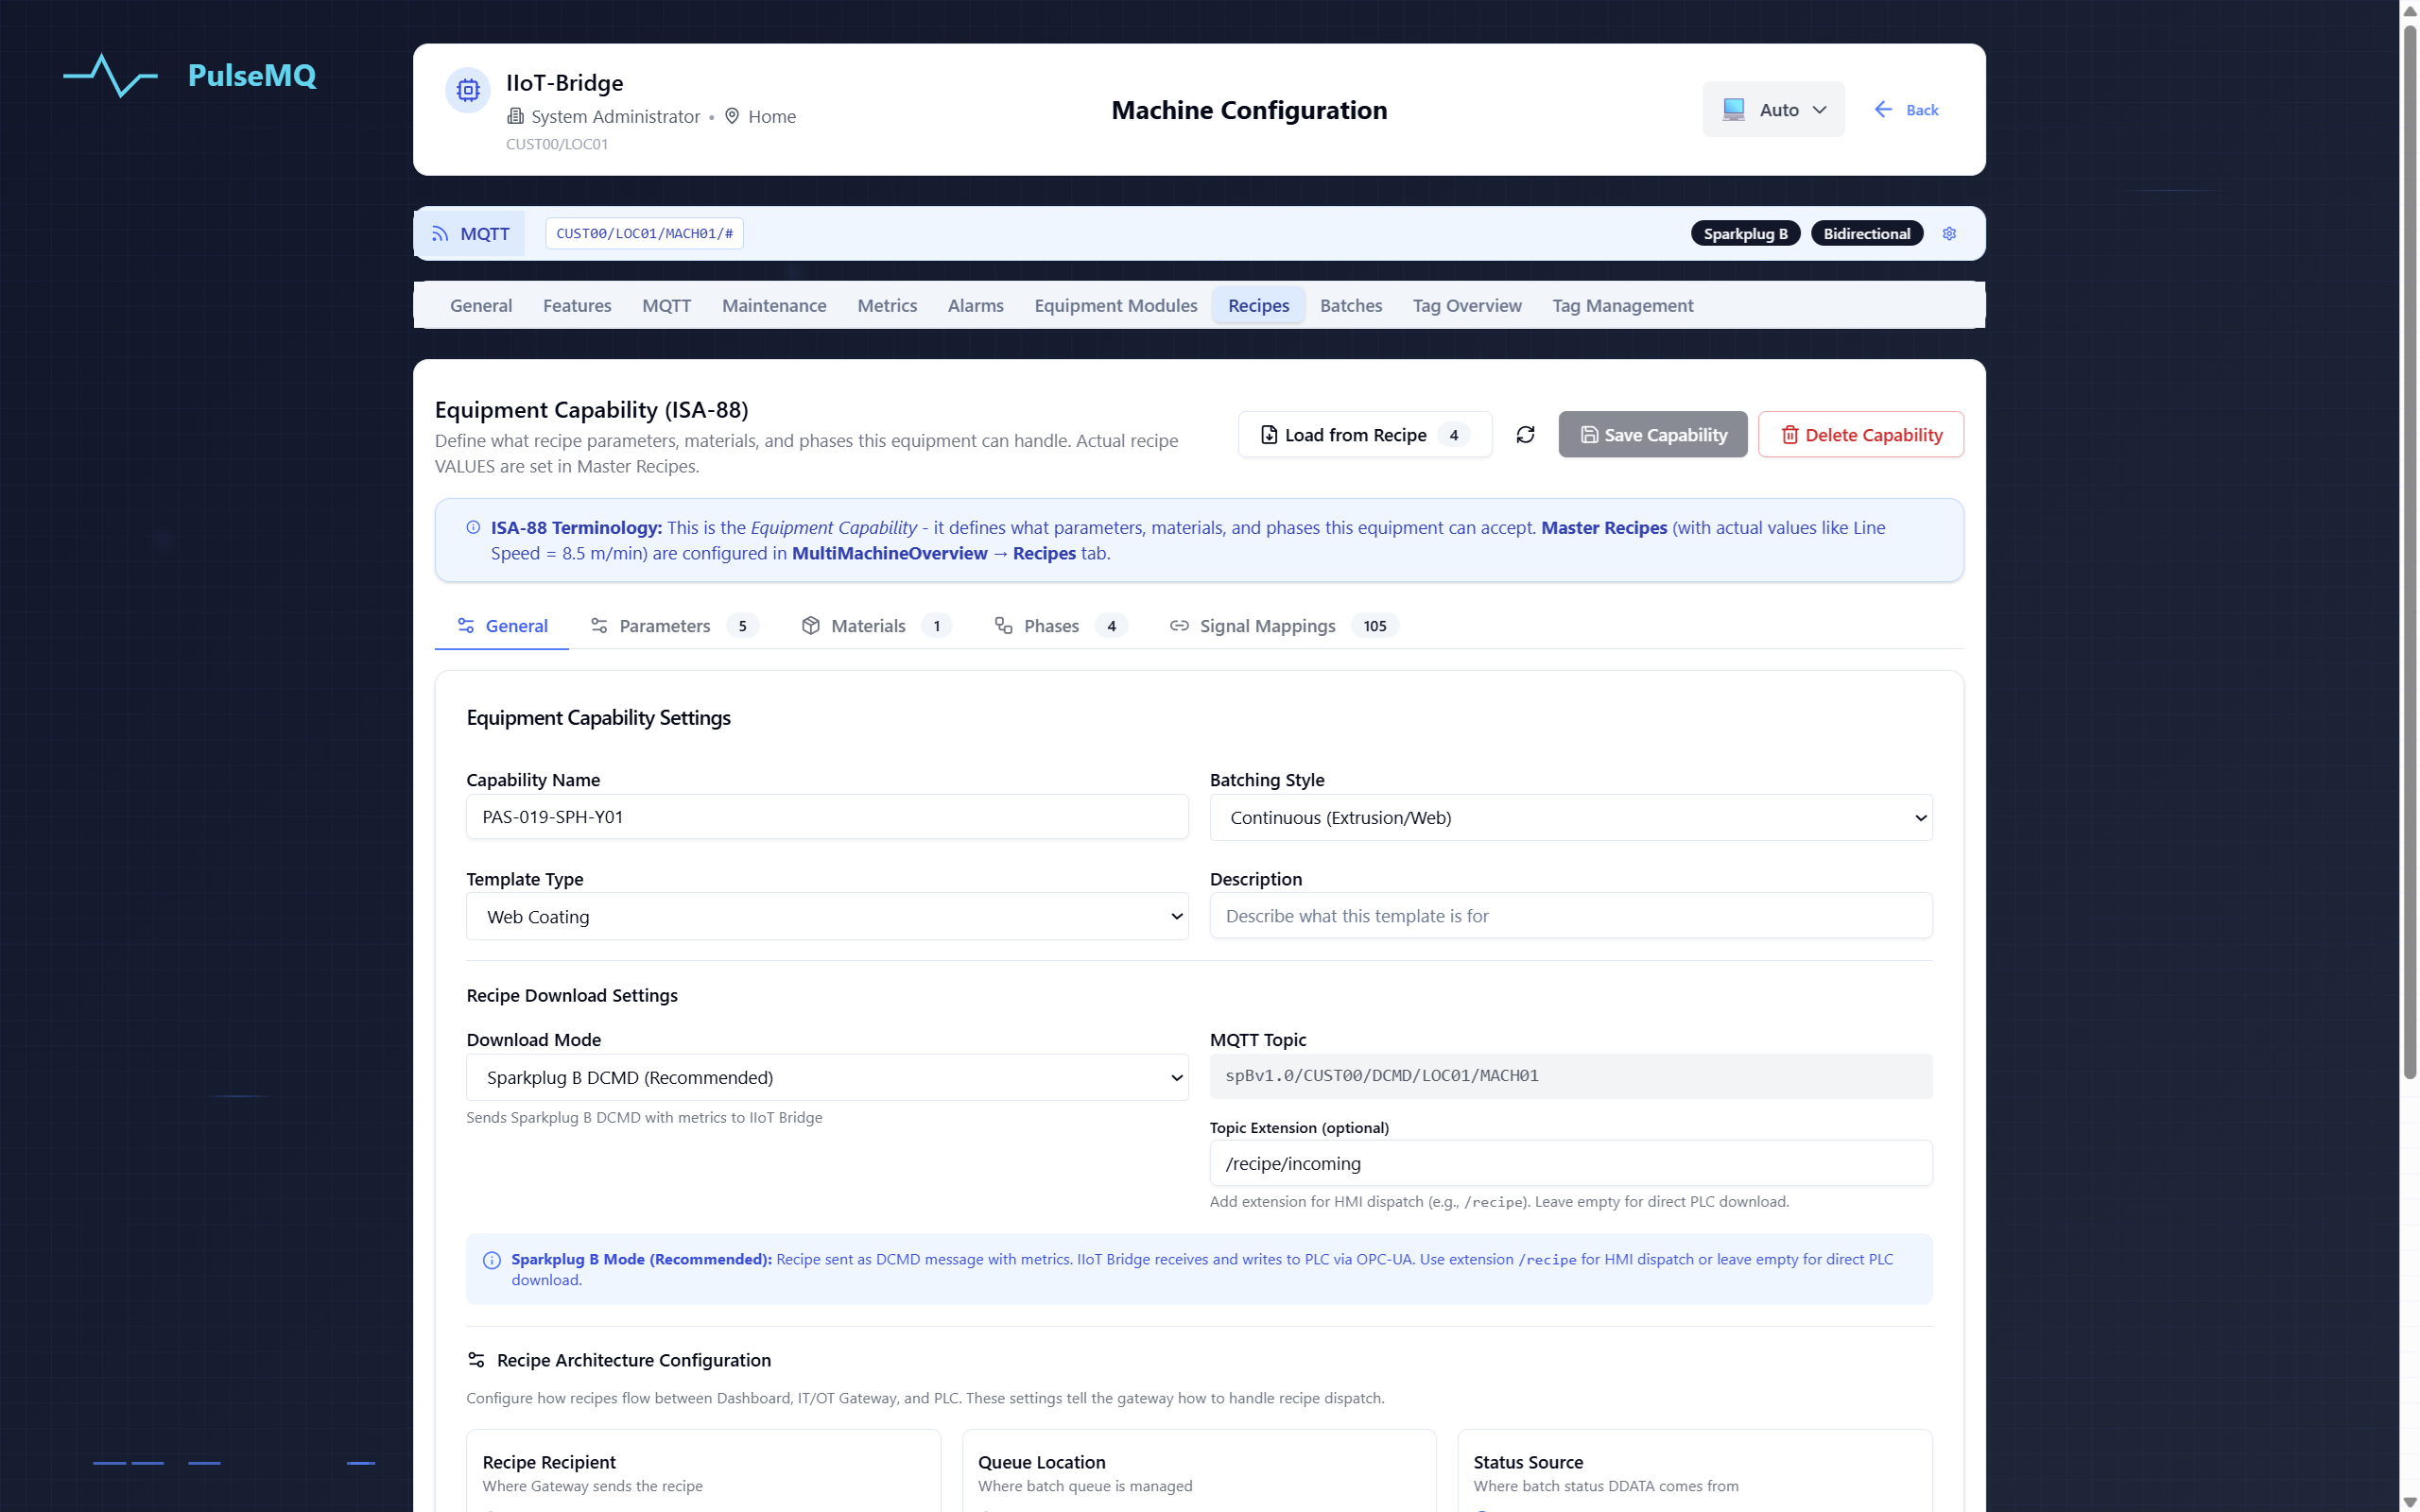Click the Home location pin icon
2420x1512 pixels.
732,116
